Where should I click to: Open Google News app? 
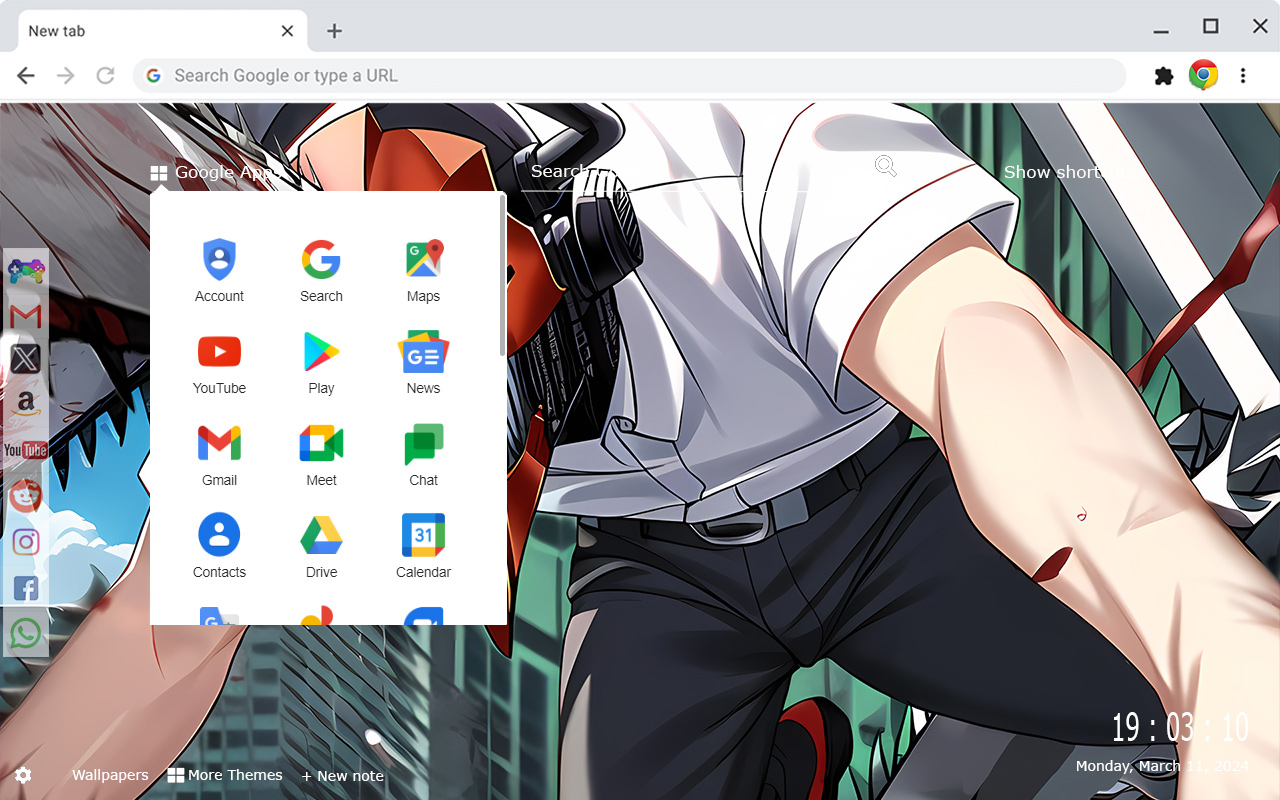(423, 363)
